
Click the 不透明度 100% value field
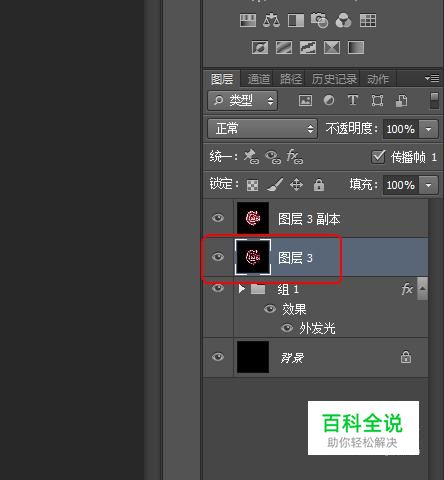click(401, 129)
